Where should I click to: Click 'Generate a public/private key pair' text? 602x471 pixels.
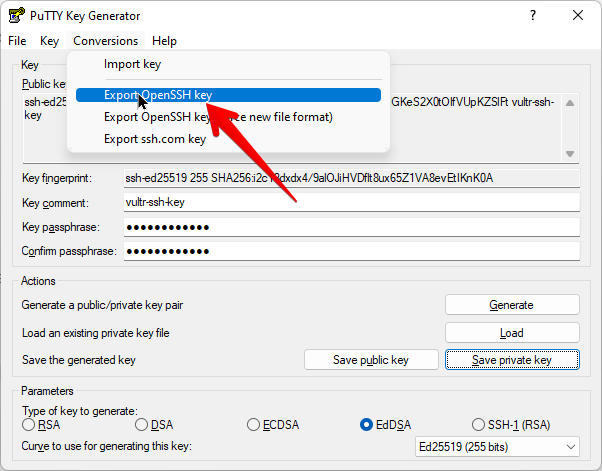[x=102, y=305]
